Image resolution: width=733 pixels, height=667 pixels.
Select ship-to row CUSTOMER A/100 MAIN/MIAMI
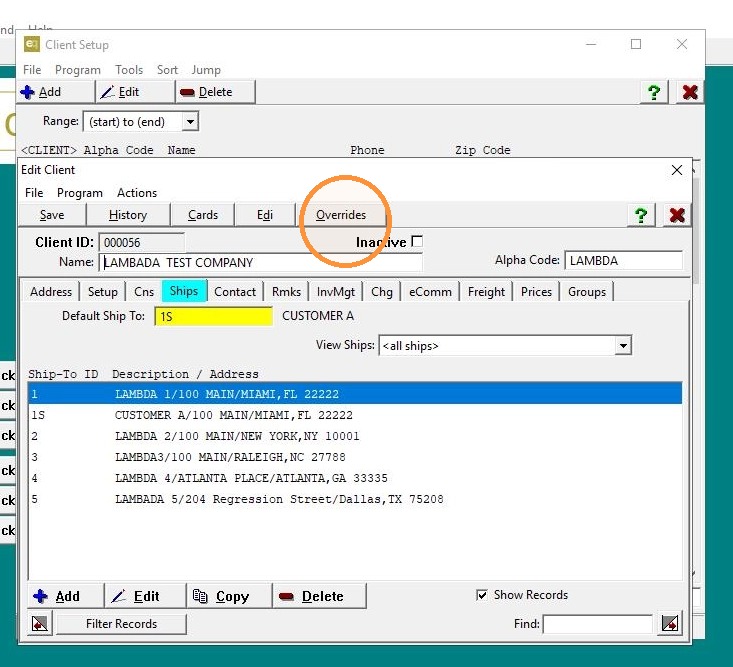click(x=355, y=415)
